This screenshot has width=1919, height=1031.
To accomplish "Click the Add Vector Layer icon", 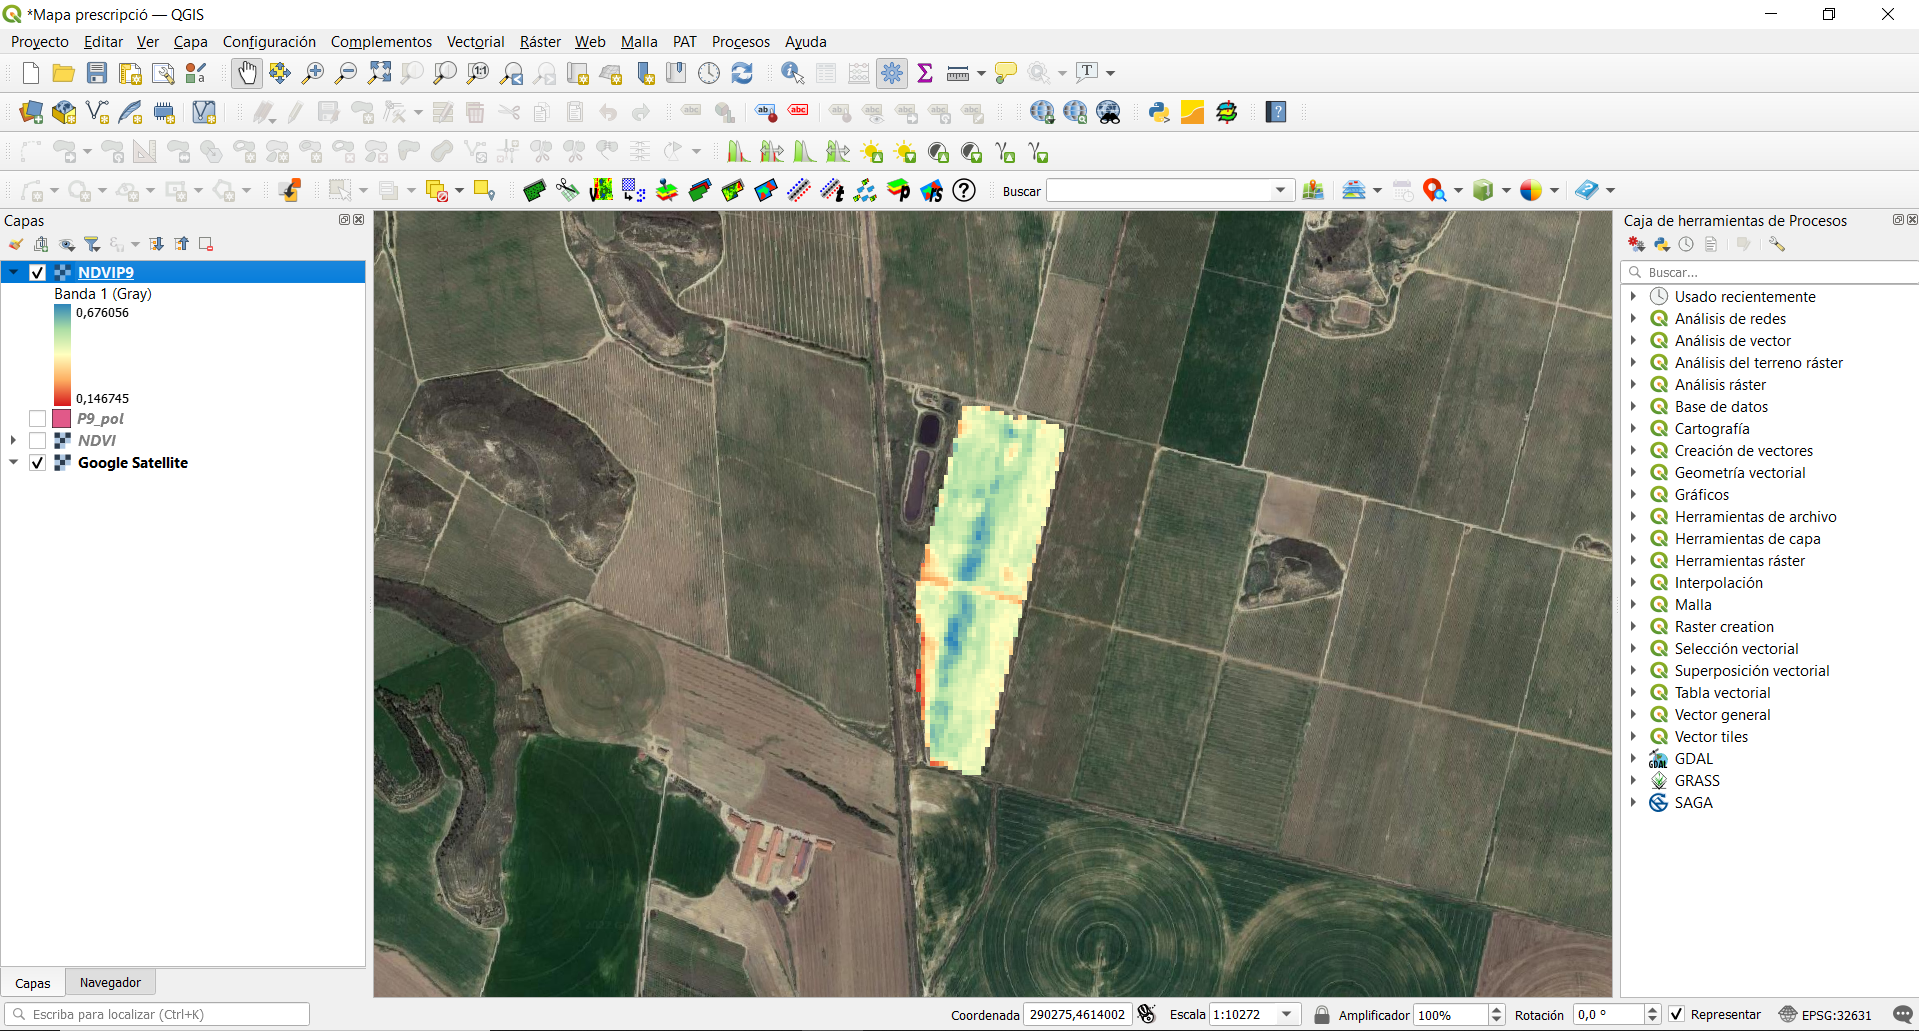I will tap(97, 112).
